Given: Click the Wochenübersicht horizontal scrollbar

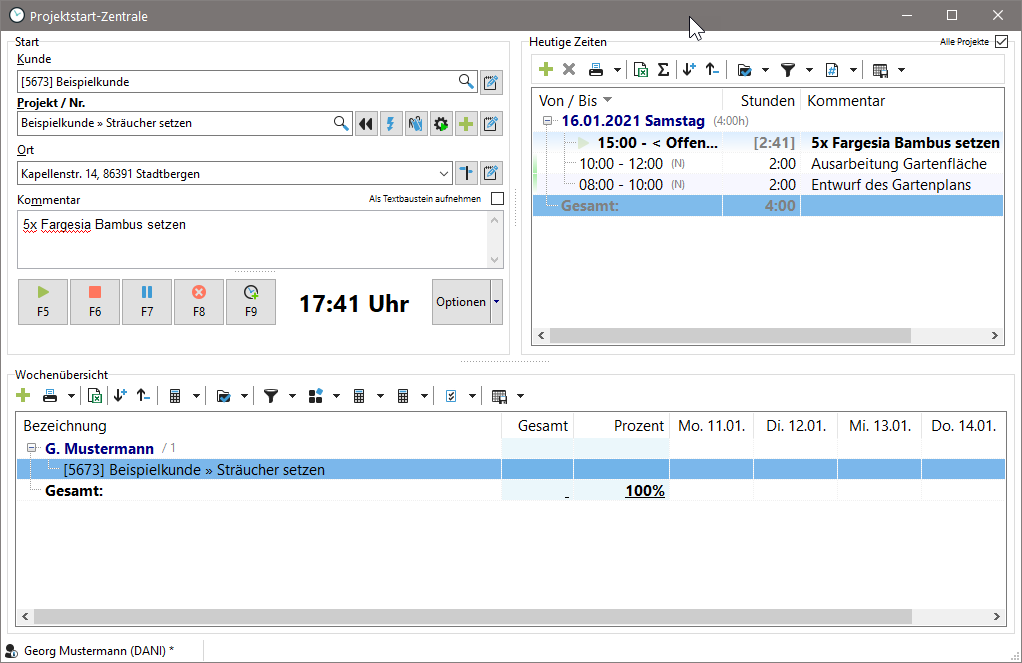Looking at the screenshot, I should (500, 617).
